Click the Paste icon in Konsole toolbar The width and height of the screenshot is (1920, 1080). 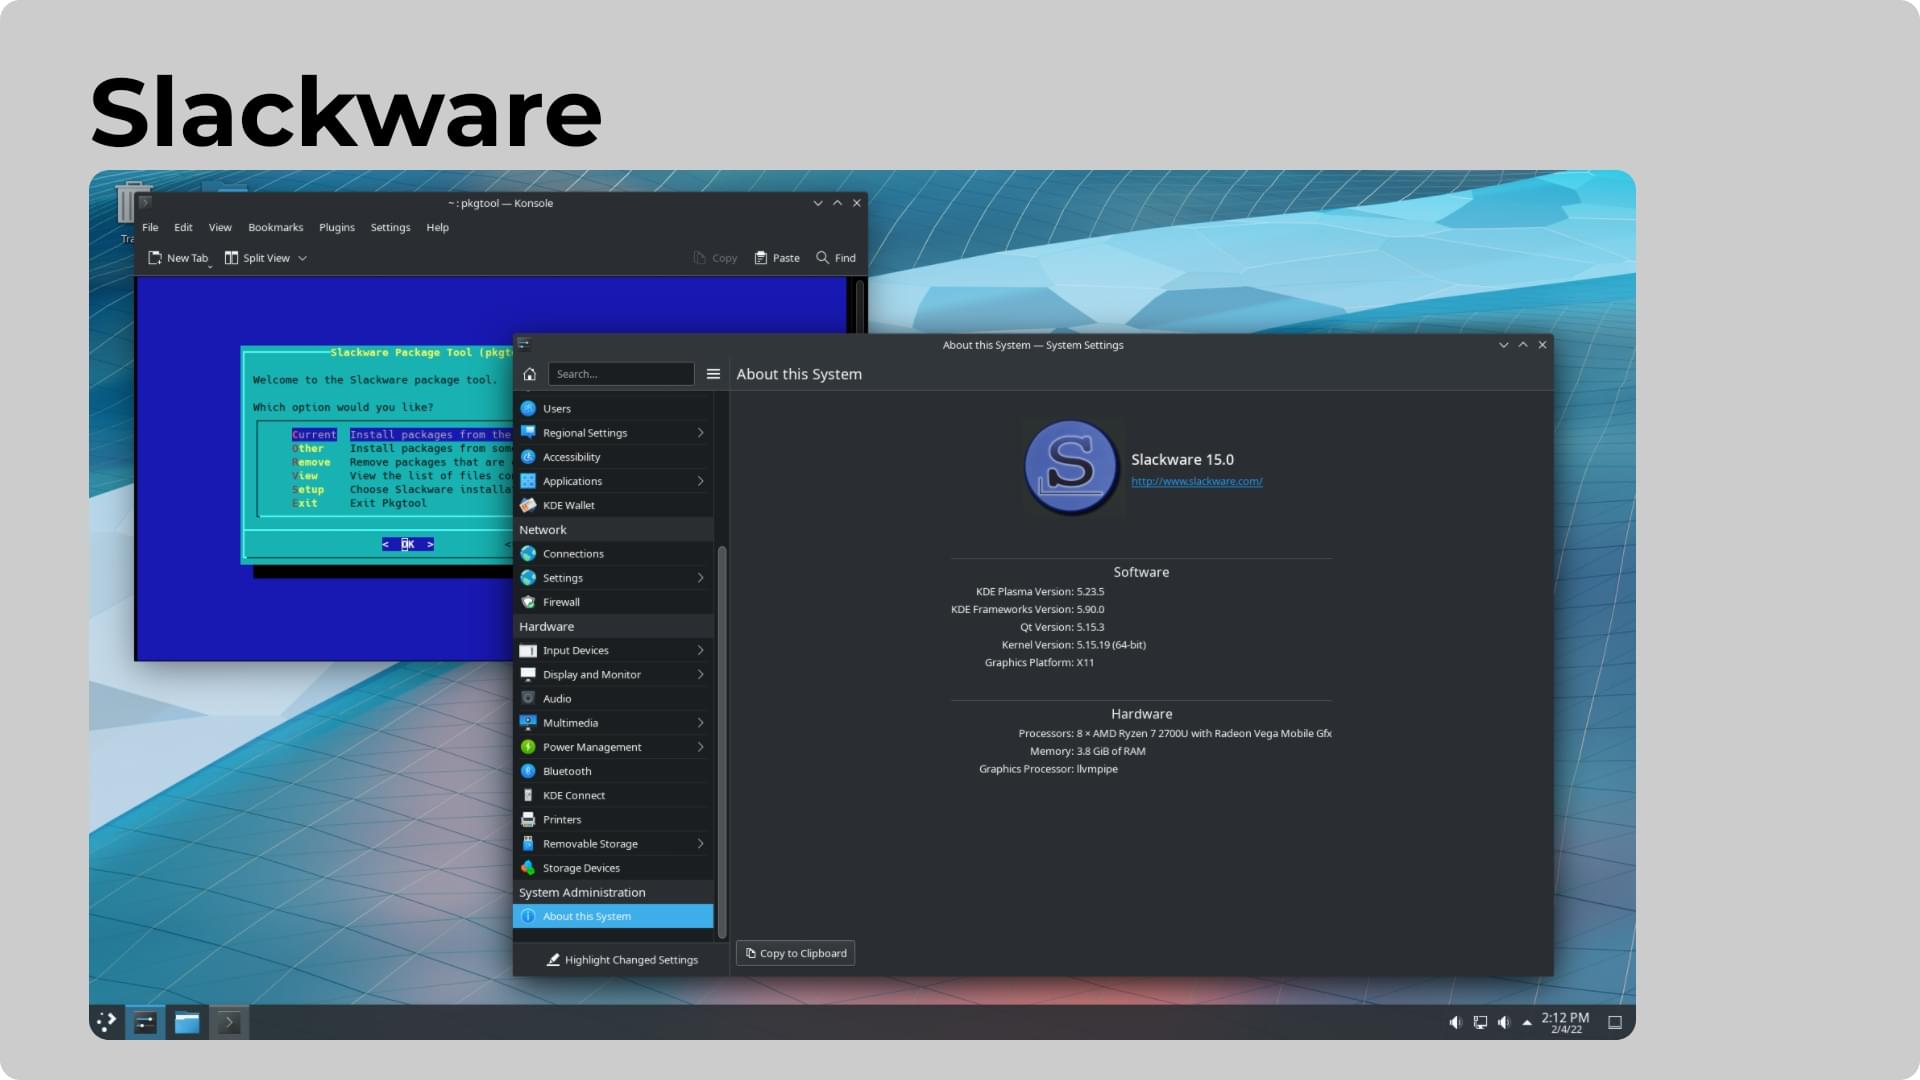(x=760, y=258)
